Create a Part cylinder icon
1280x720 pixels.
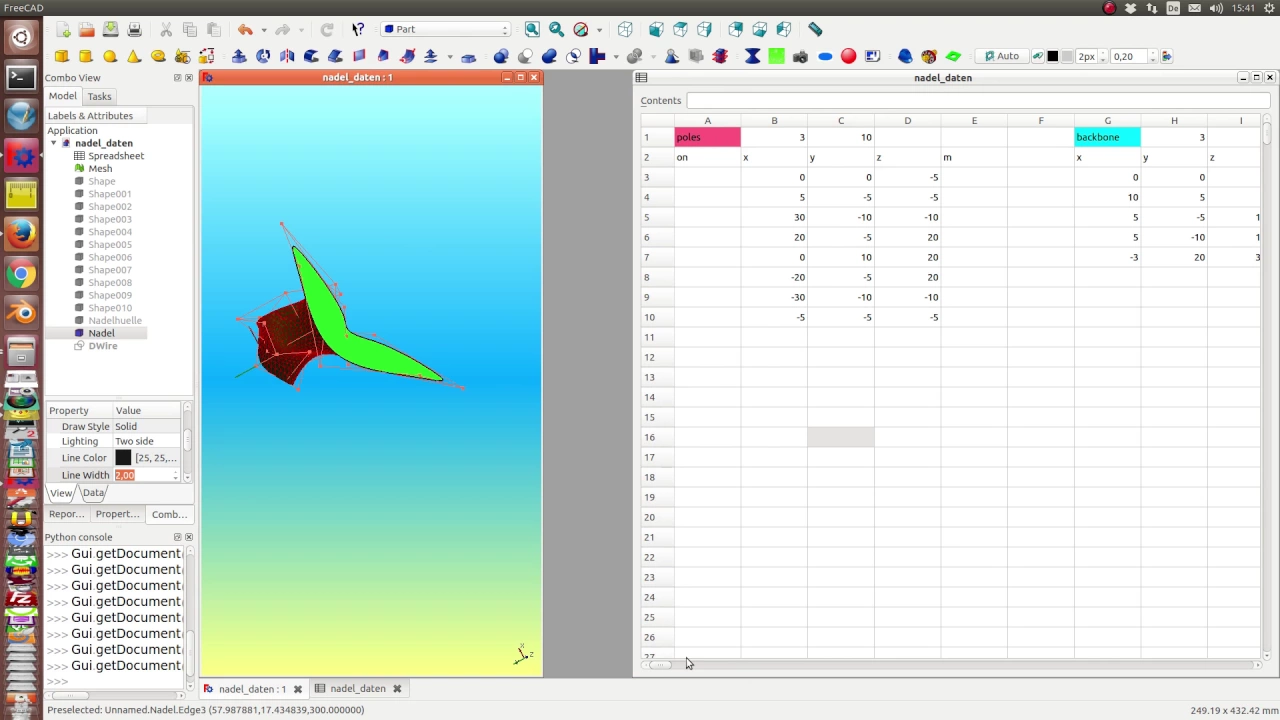click(x=86, y=57)
